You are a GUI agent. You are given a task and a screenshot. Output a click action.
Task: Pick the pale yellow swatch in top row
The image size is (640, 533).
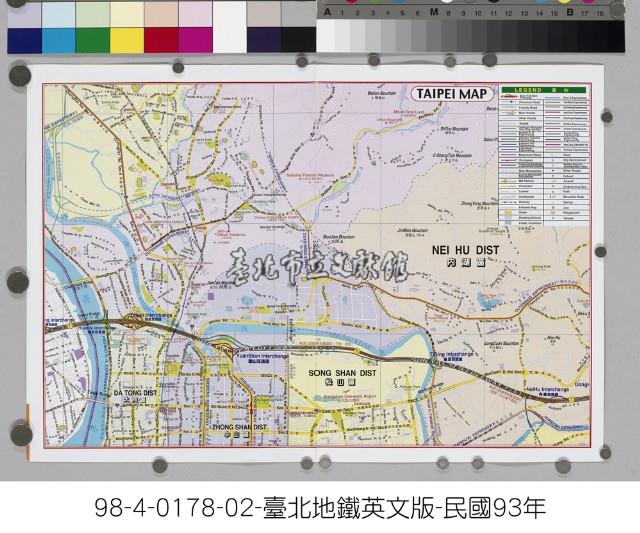[127, 15]
